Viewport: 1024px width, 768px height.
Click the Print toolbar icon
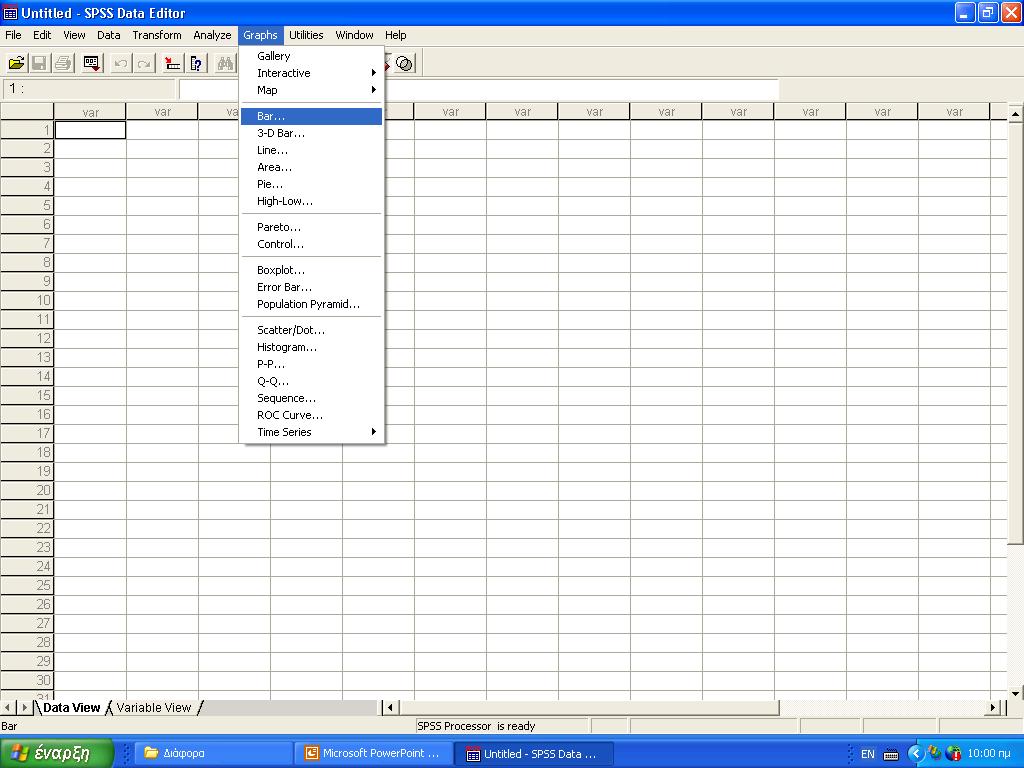pos(63,63)
